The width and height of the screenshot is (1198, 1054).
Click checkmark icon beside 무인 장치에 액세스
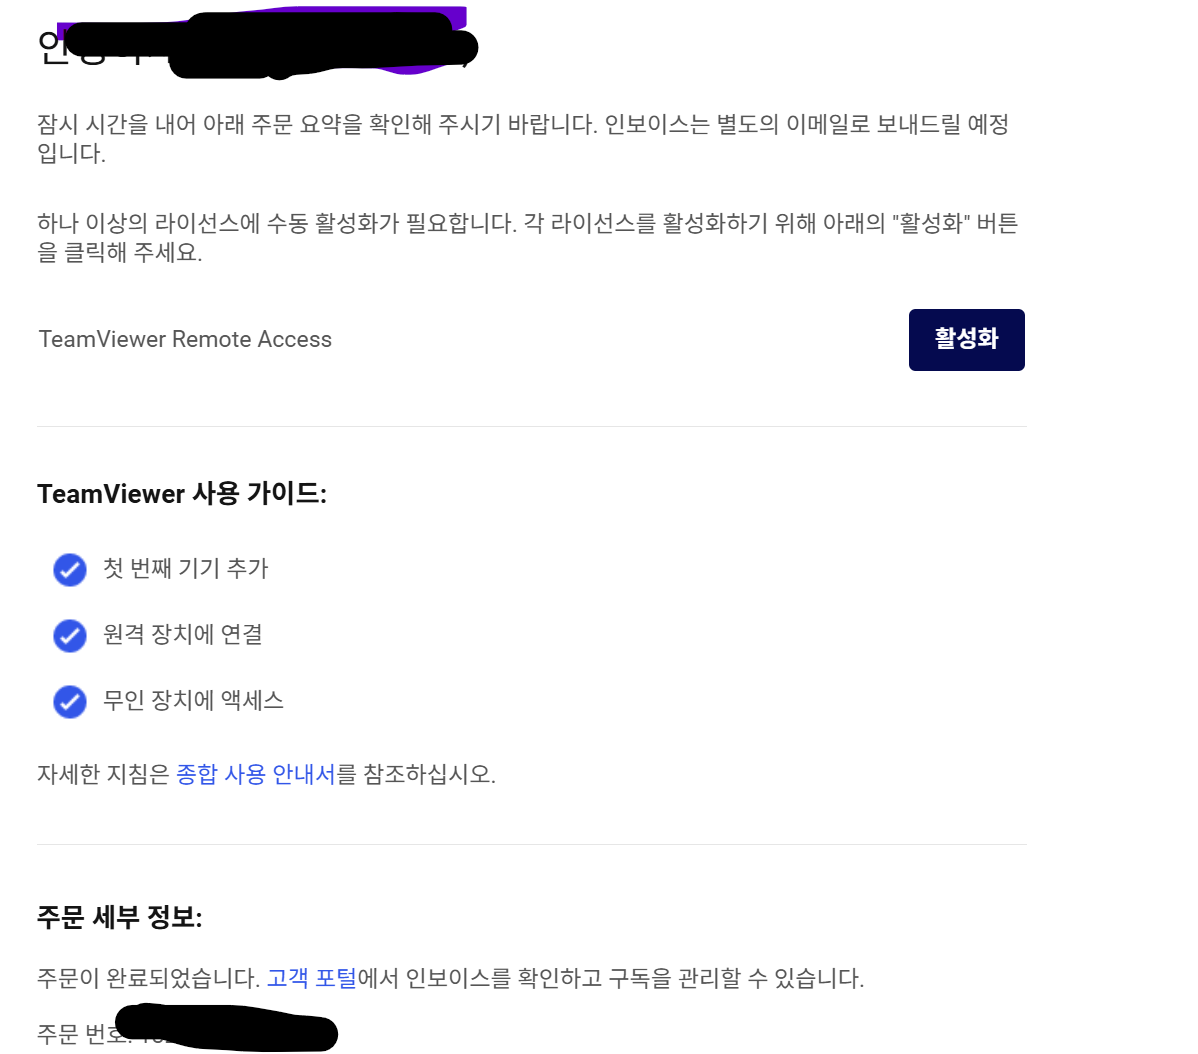coord(70,702)
